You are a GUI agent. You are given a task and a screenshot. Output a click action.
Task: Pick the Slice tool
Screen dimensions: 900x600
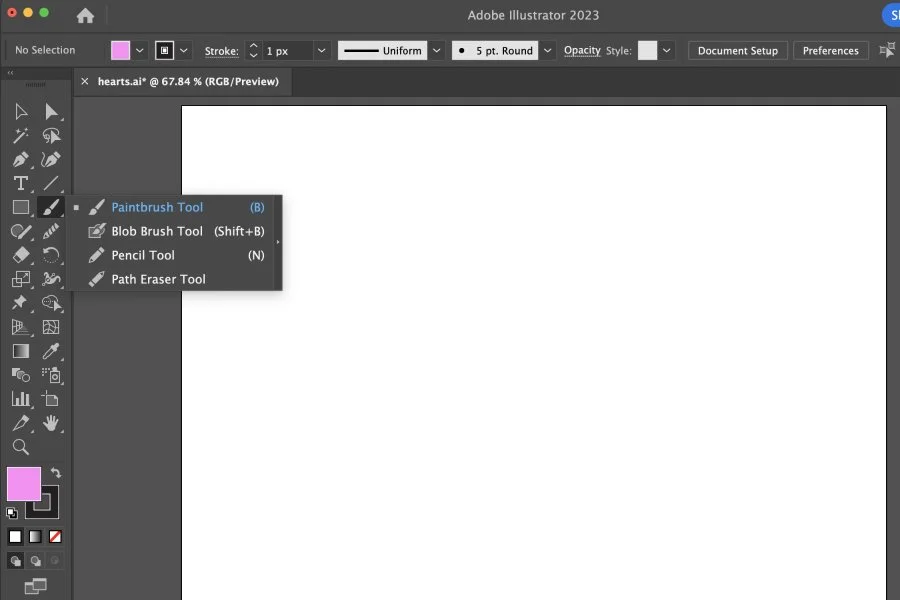point(21,423)
